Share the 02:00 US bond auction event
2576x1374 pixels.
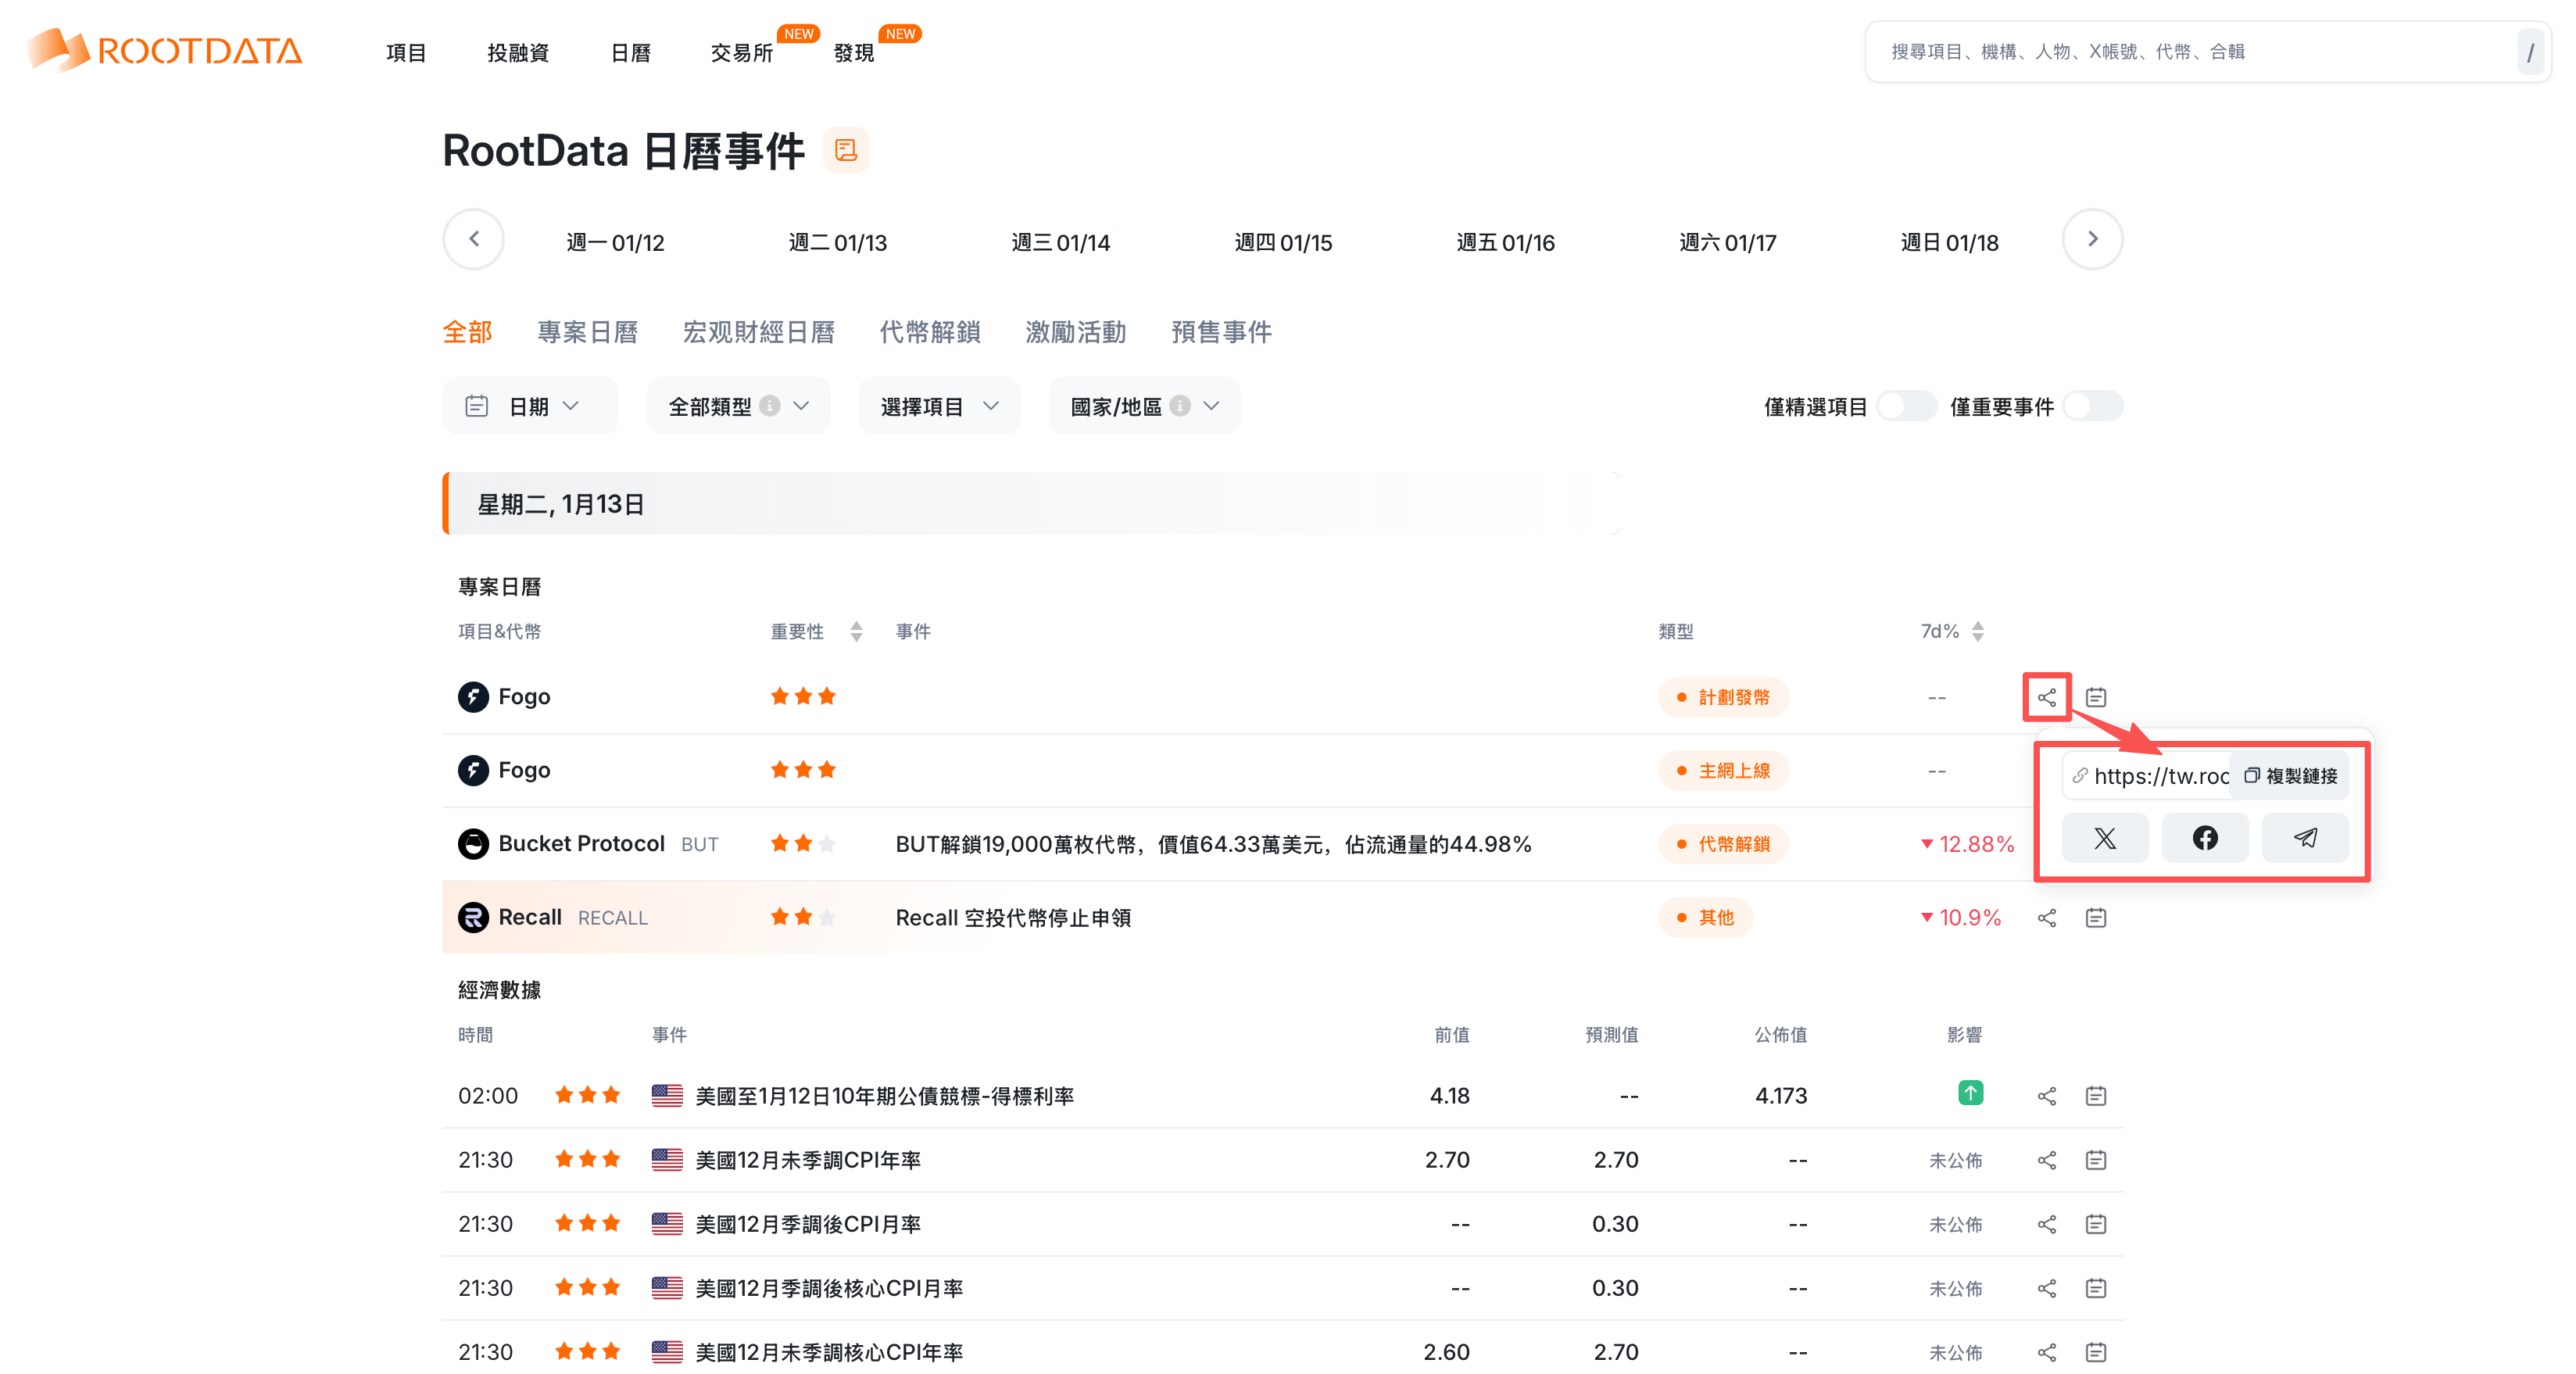2046,1096
